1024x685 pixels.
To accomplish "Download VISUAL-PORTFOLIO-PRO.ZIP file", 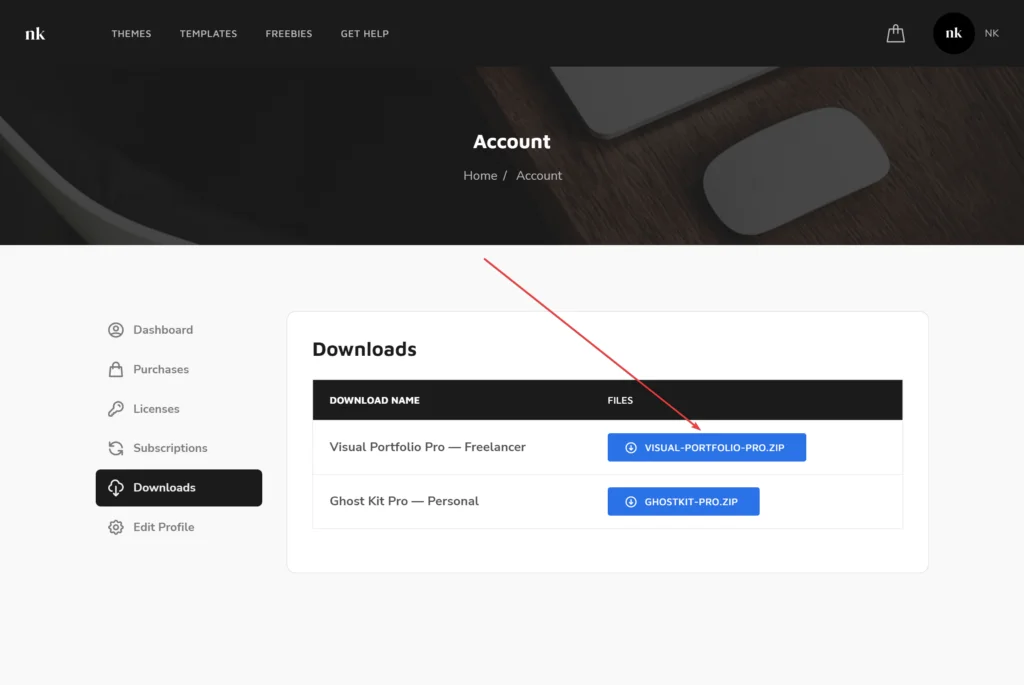I will [707, 447].
